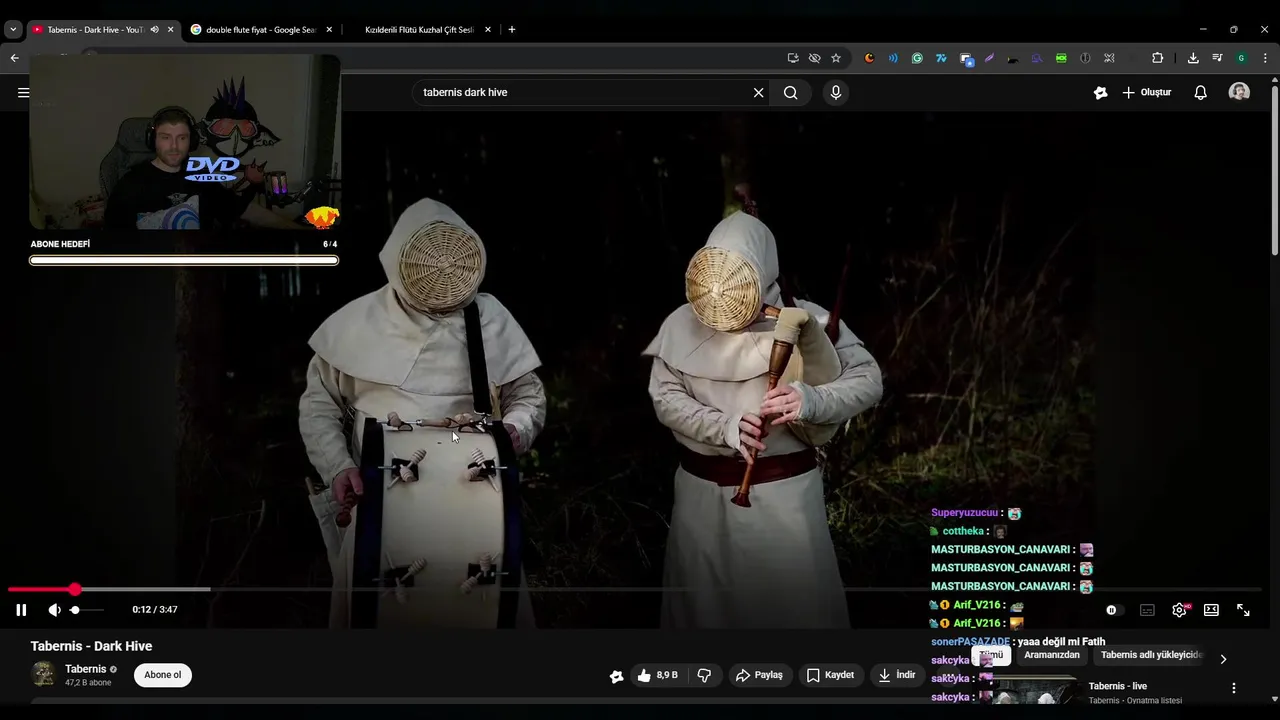Toggle subtitles in the player
Screen dimensions: 1280x720
pyautogui.click(x=1147, y=610)
